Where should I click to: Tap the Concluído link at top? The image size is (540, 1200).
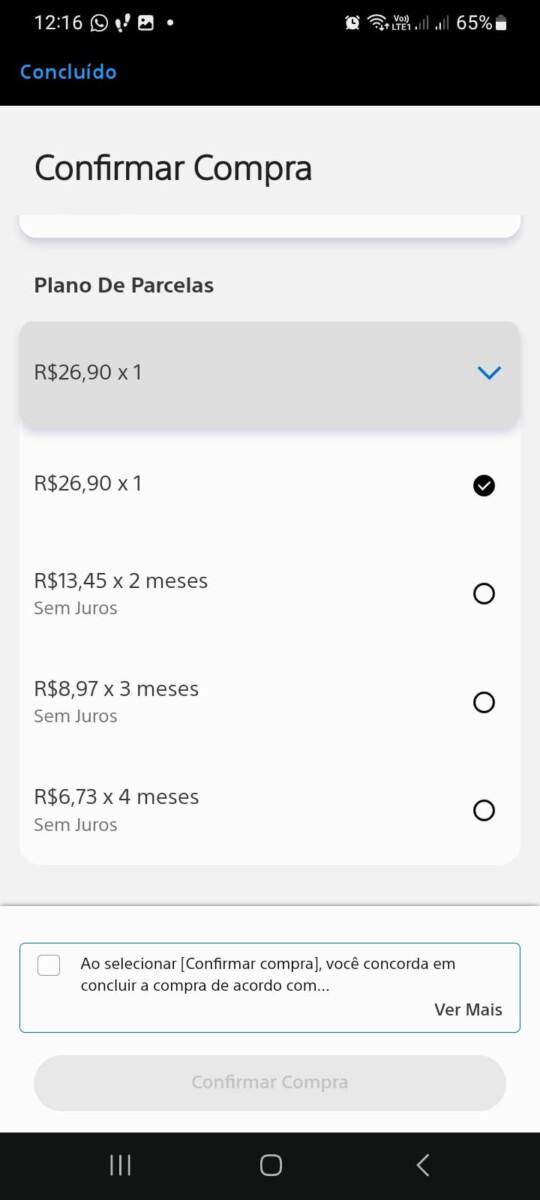coord(68,72)
